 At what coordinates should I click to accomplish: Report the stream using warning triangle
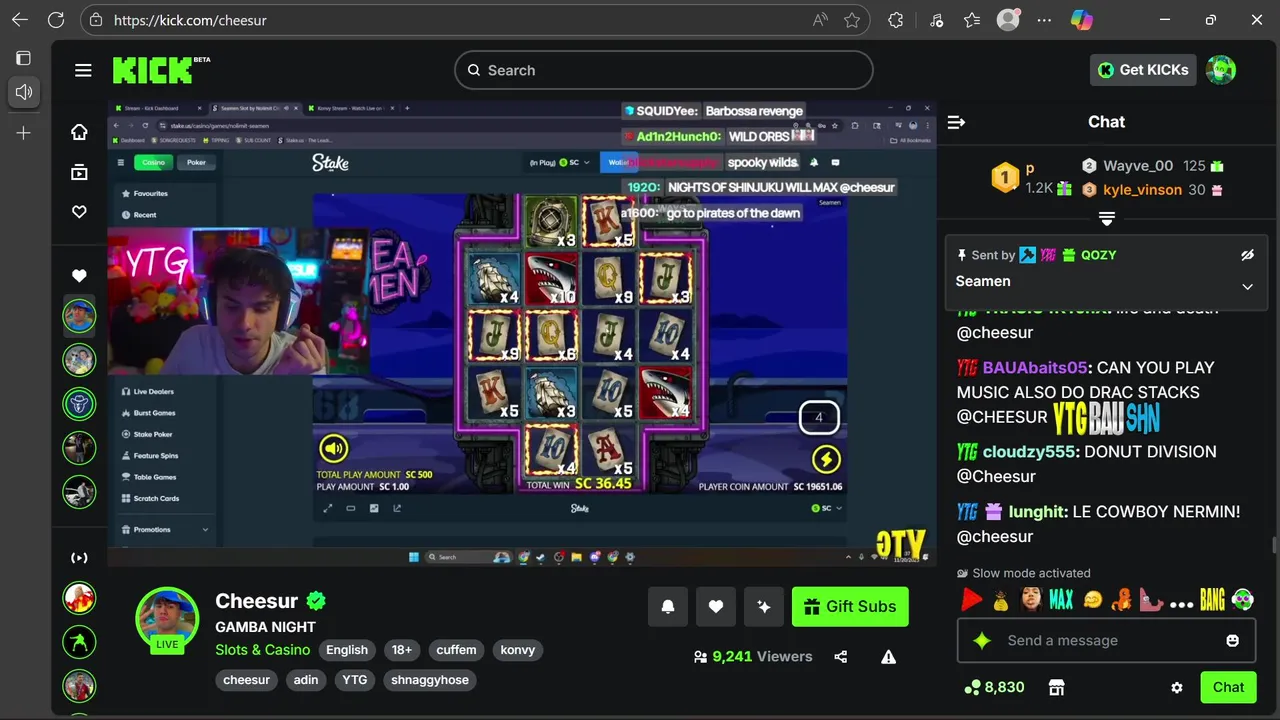tap(888, 657)
